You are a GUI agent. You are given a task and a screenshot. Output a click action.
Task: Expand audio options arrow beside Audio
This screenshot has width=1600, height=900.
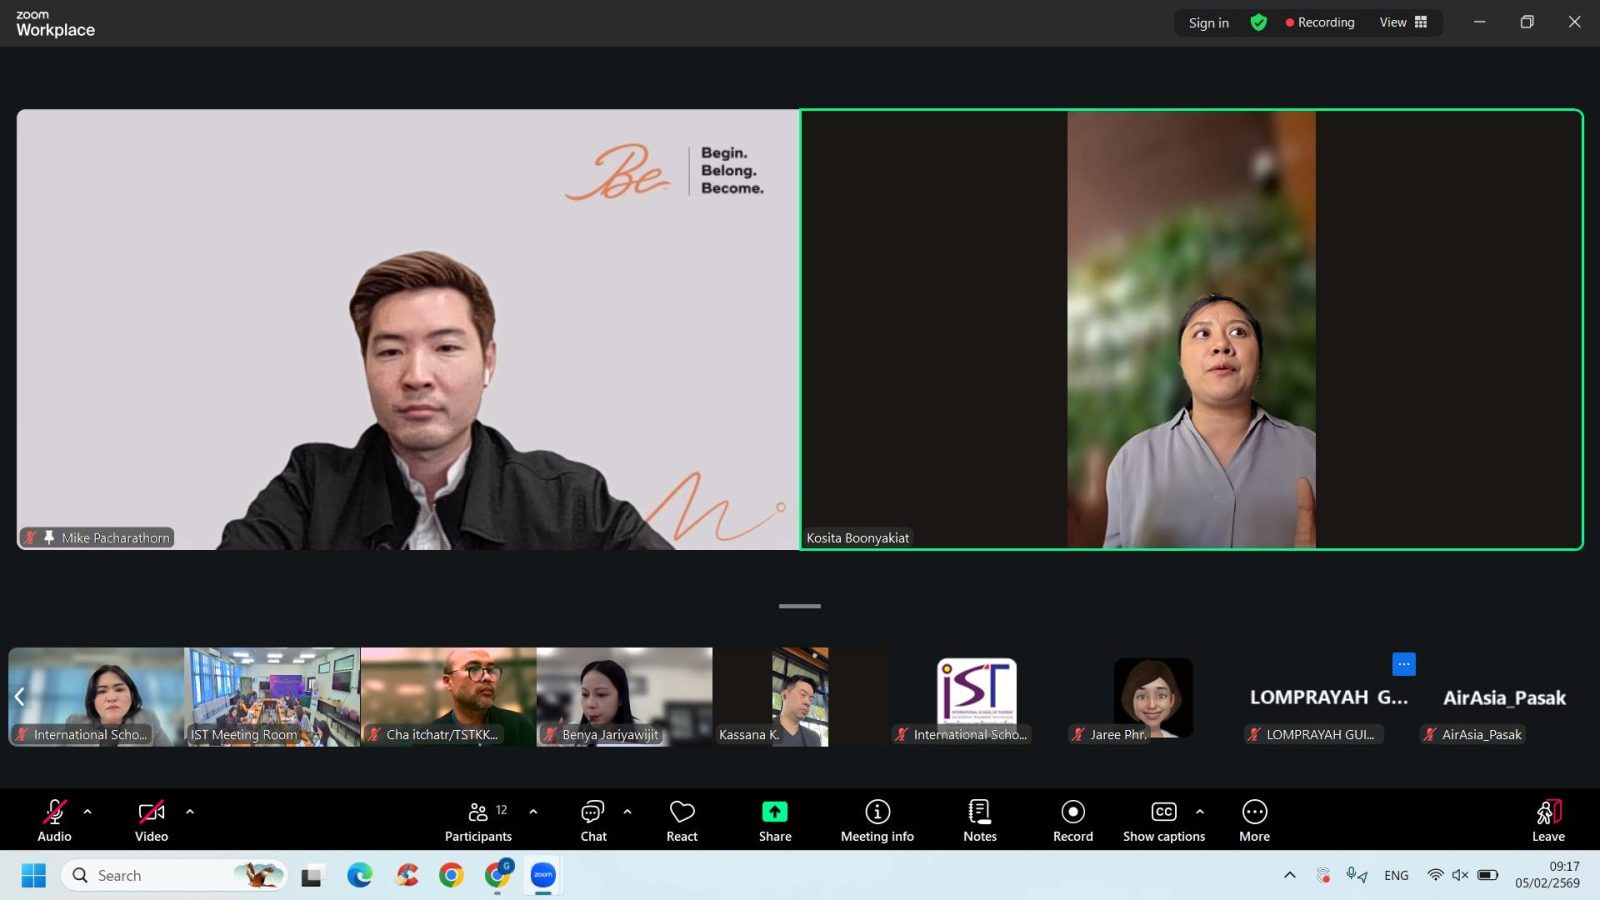(x=88, y=812)
